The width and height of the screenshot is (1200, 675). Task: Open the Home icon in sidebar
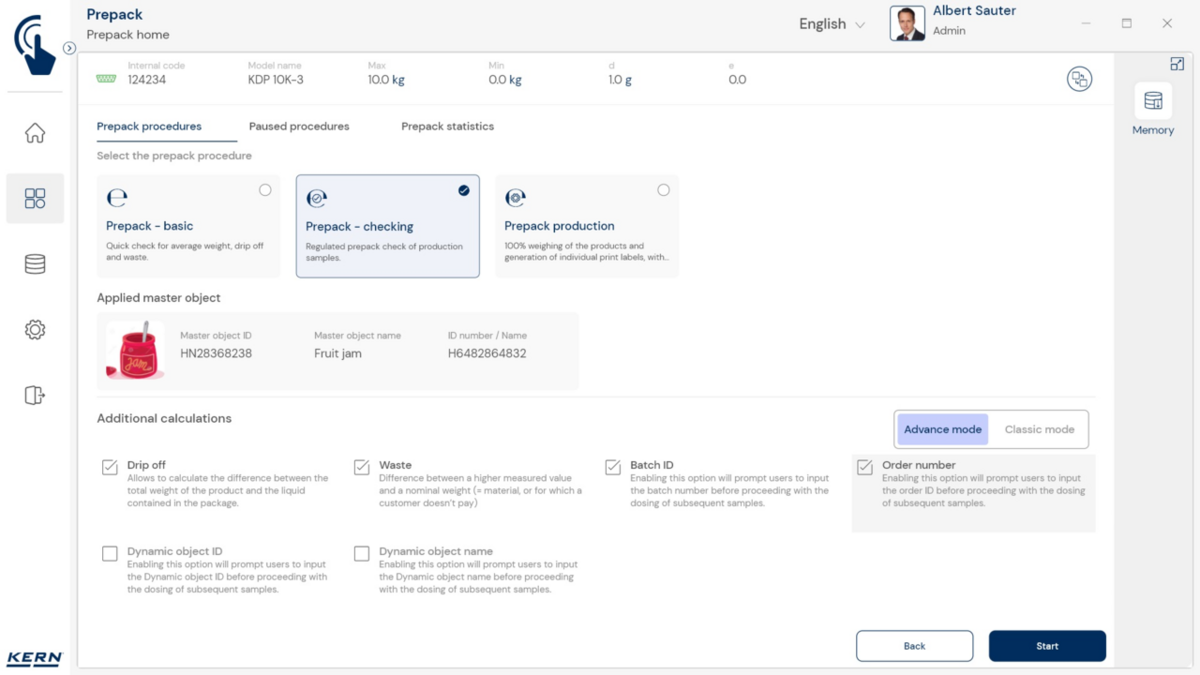pos(35,133)
